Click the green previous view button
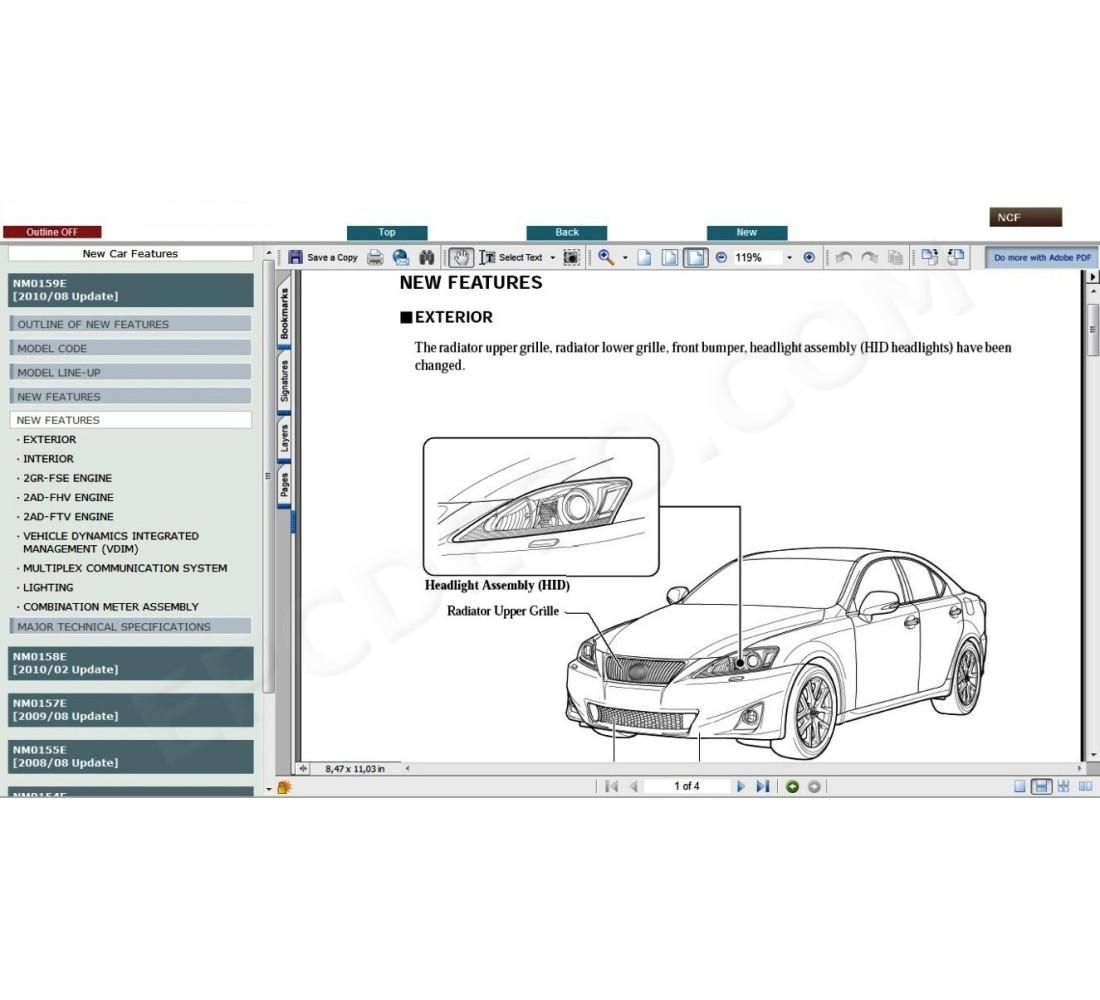 (x=793, y=787)
